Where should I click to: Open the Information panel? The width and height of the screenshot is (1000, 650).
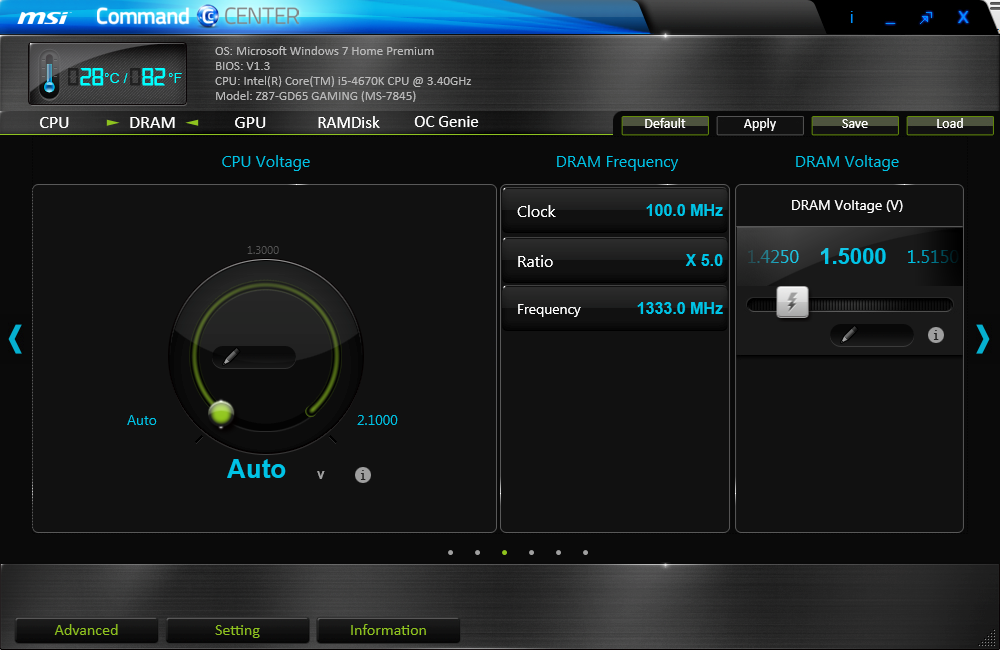(x=388, y=630)
